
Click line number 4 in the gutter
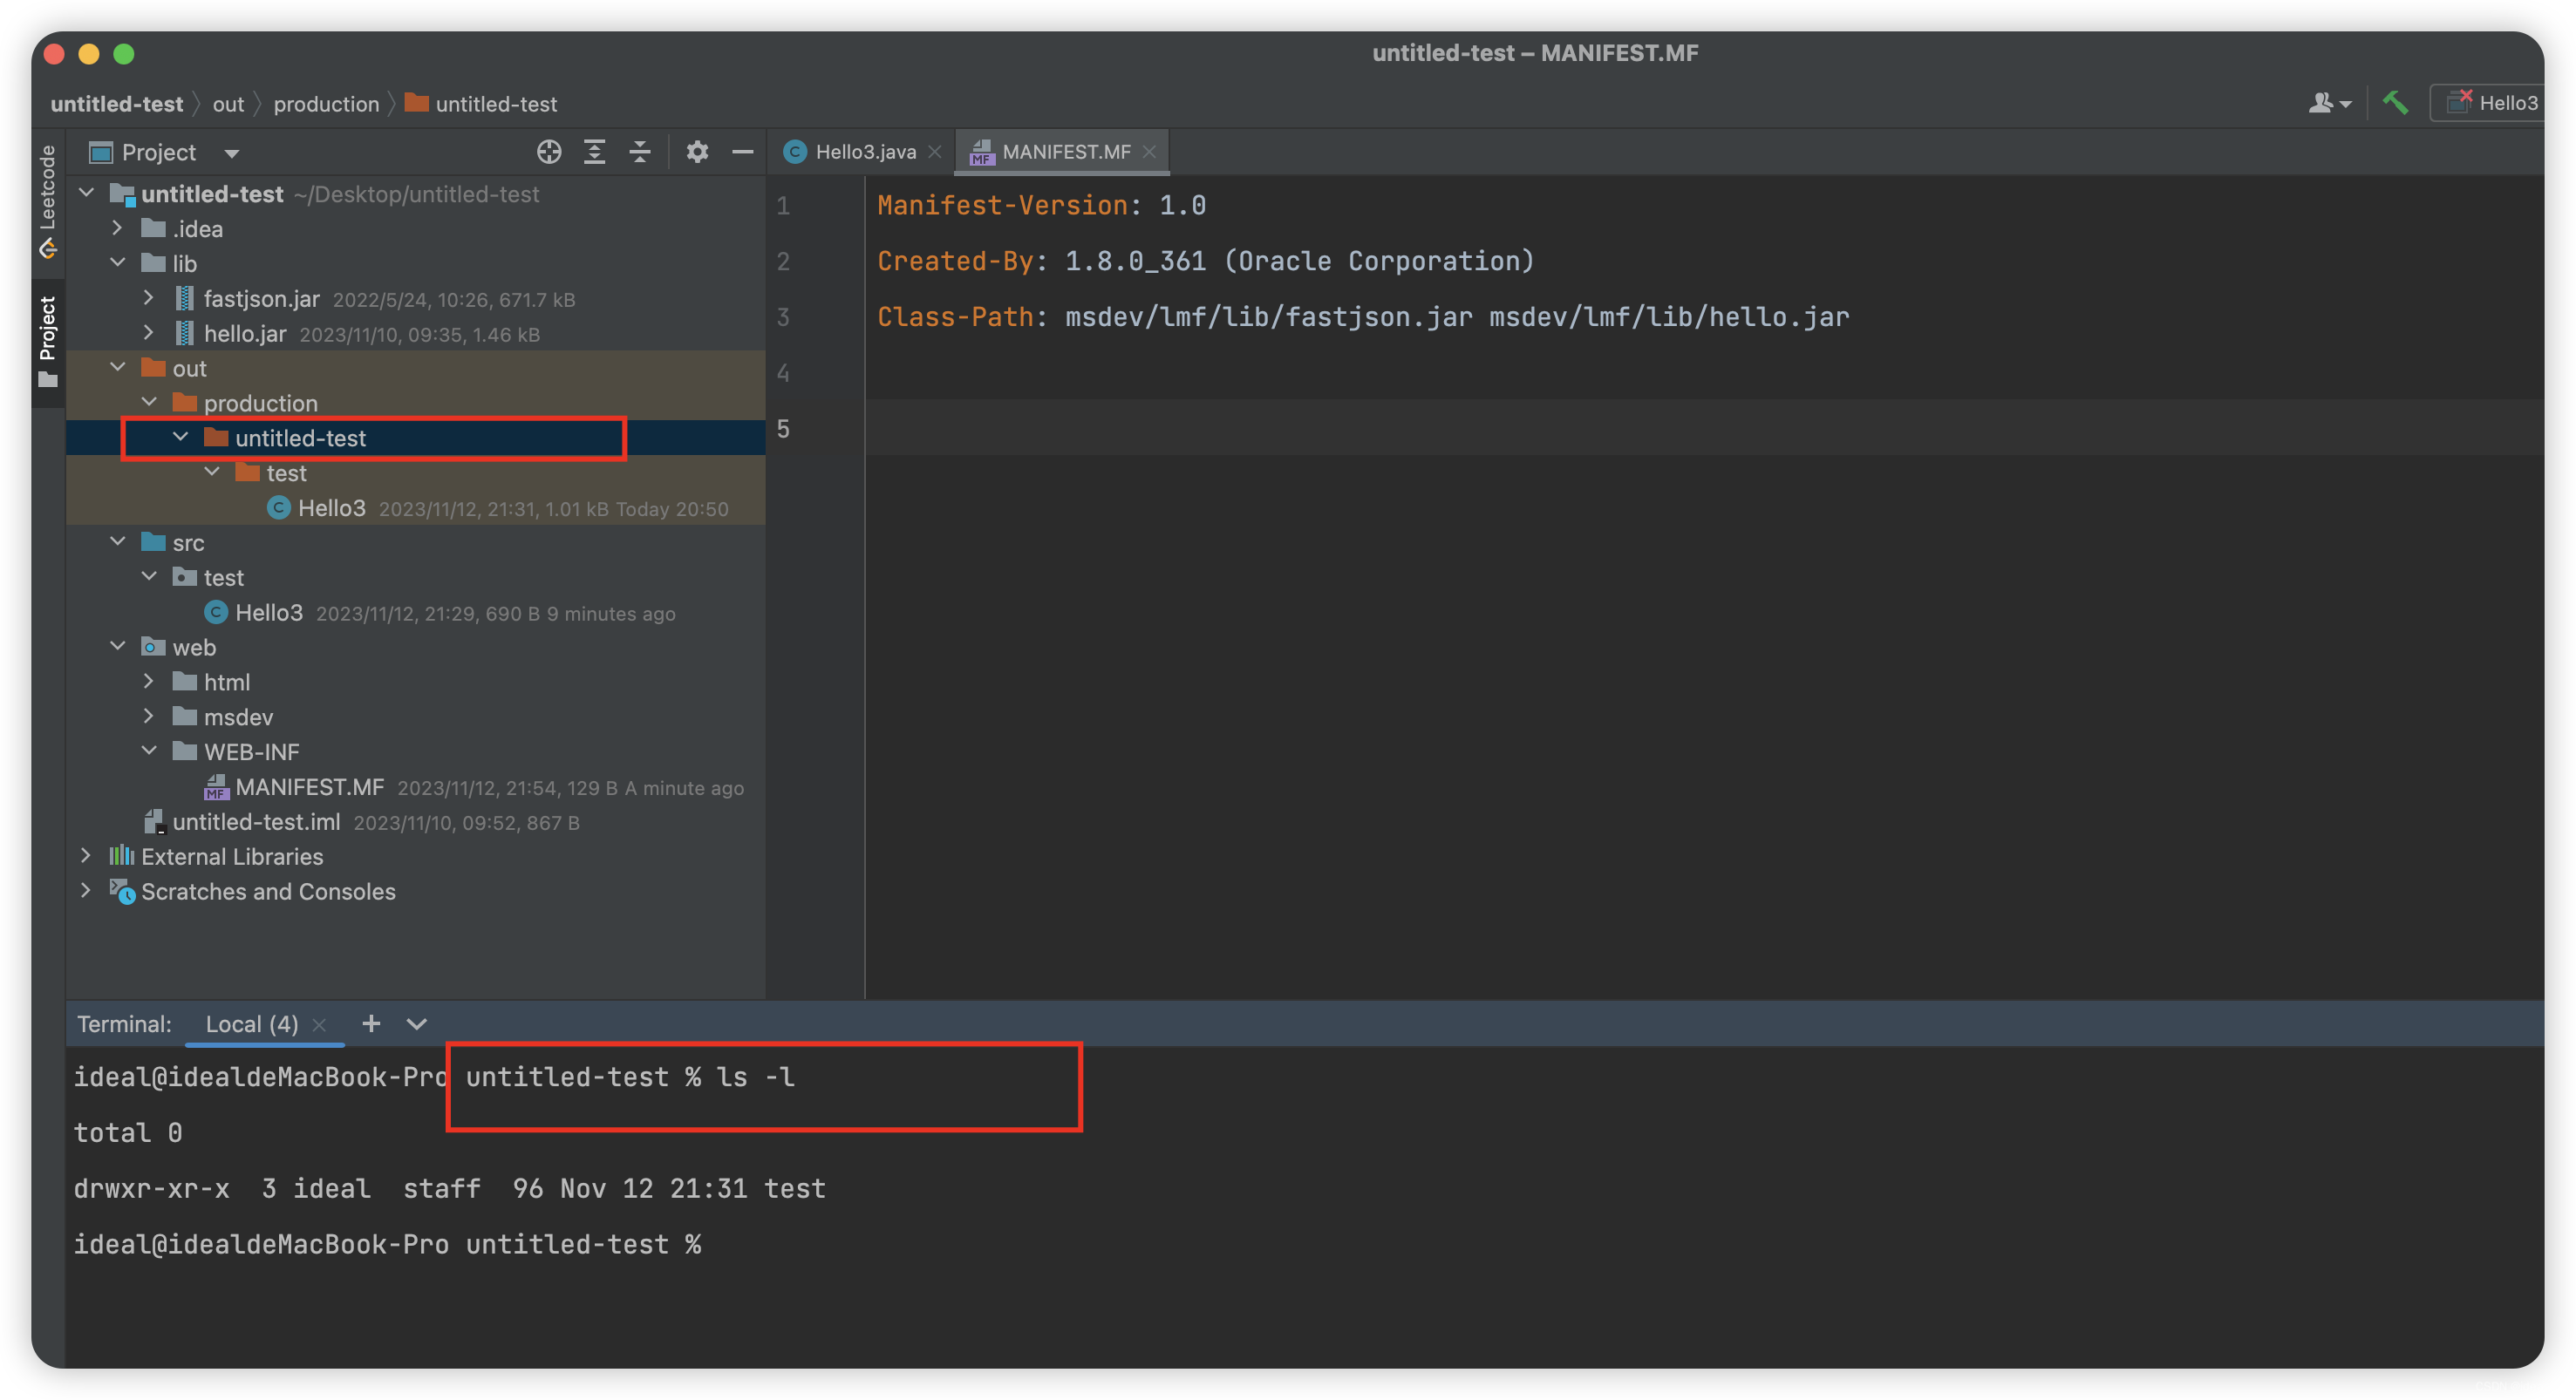tap(783, 373)
